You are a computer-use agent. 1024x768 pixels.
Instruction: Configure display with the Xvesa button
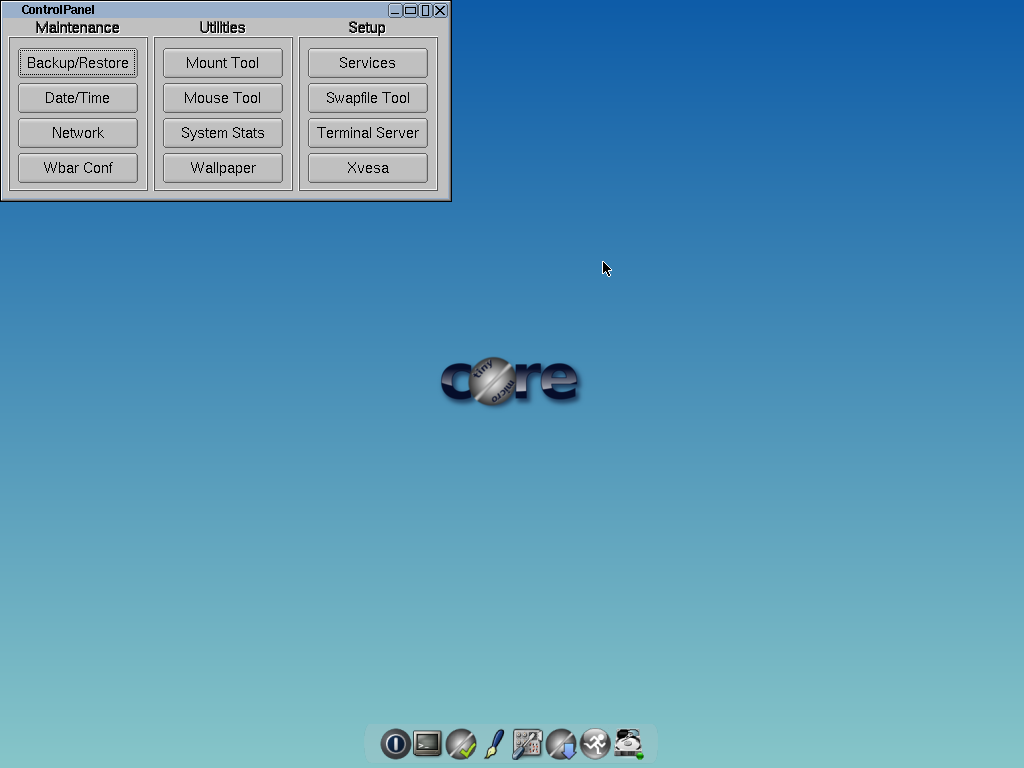367,167
